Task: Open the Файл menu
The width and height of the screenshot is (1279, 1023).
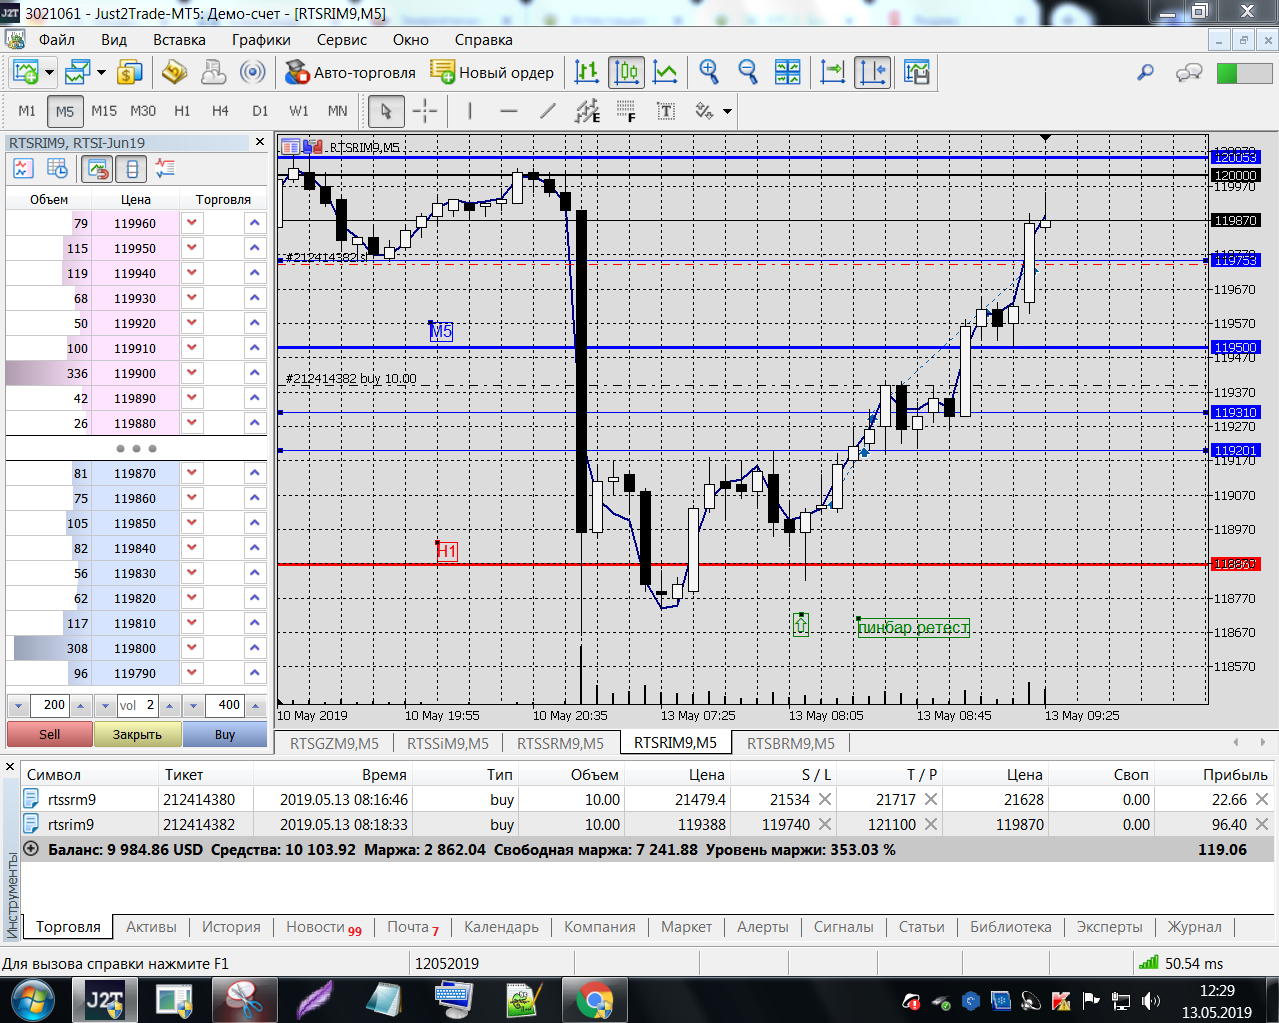Action: point(57,40)
